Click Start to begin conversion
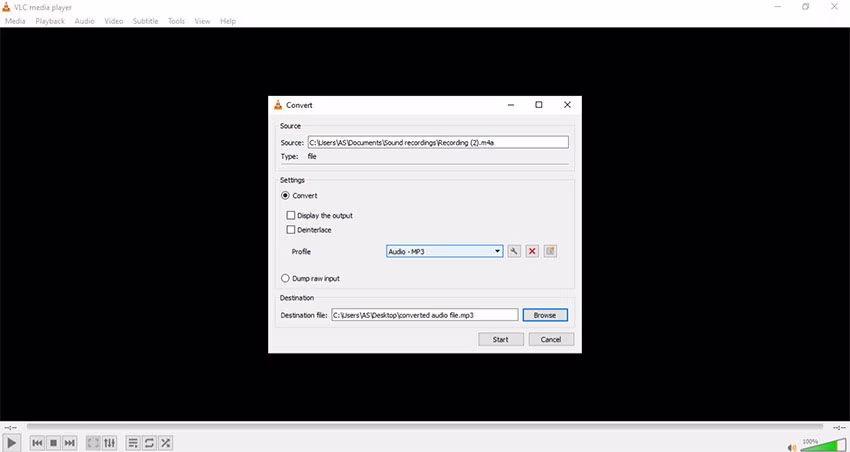 (501, 339)
